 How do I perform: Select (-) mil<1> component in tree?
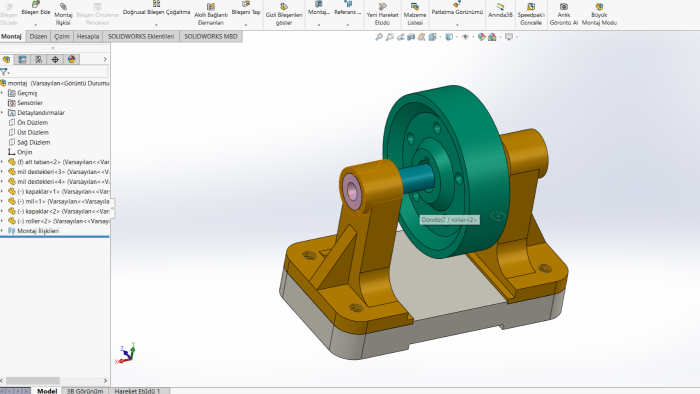click(x=58, y=202)
